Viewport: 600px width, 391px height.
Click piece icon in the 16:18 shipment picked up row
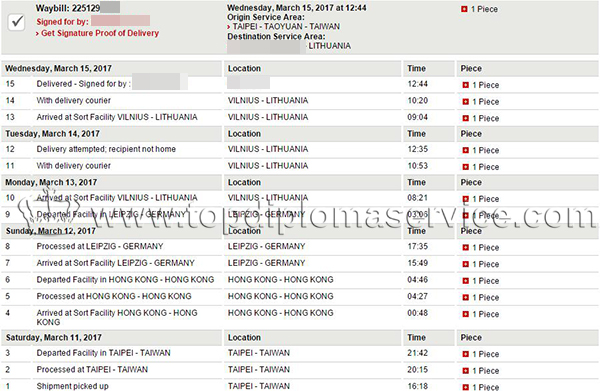point(465,387)
